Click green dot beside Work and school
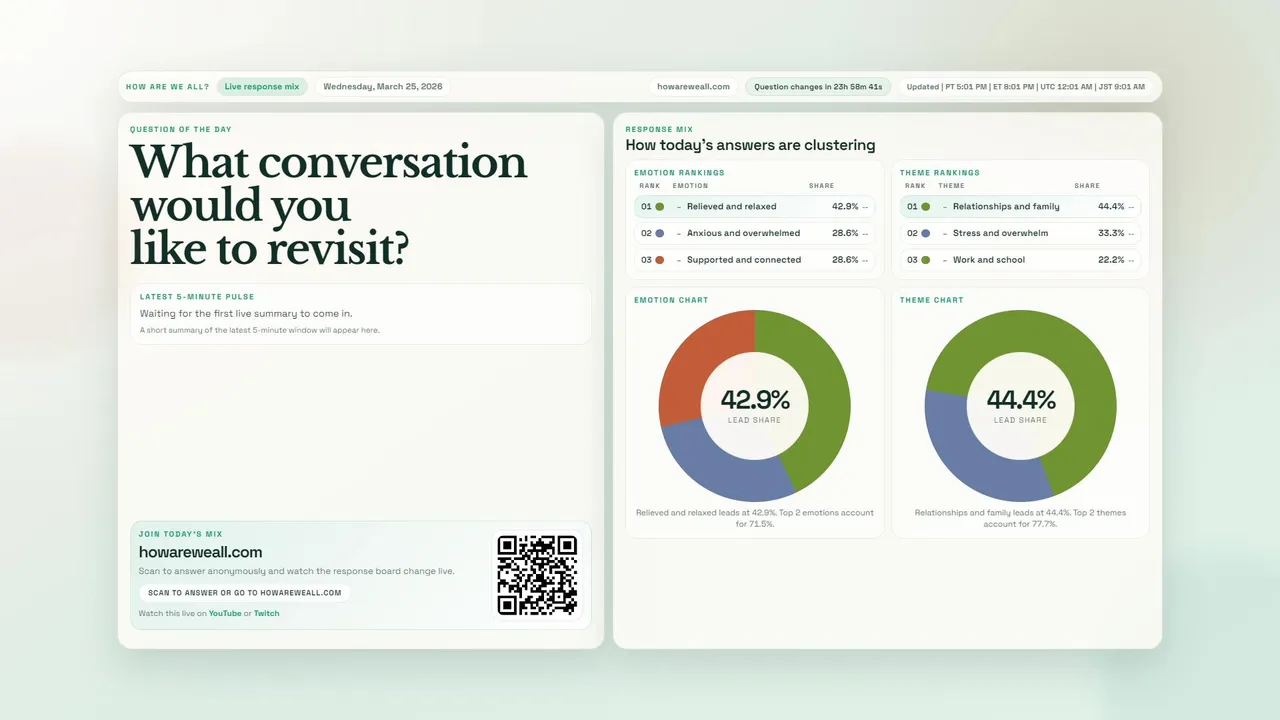 coord(926,260)
